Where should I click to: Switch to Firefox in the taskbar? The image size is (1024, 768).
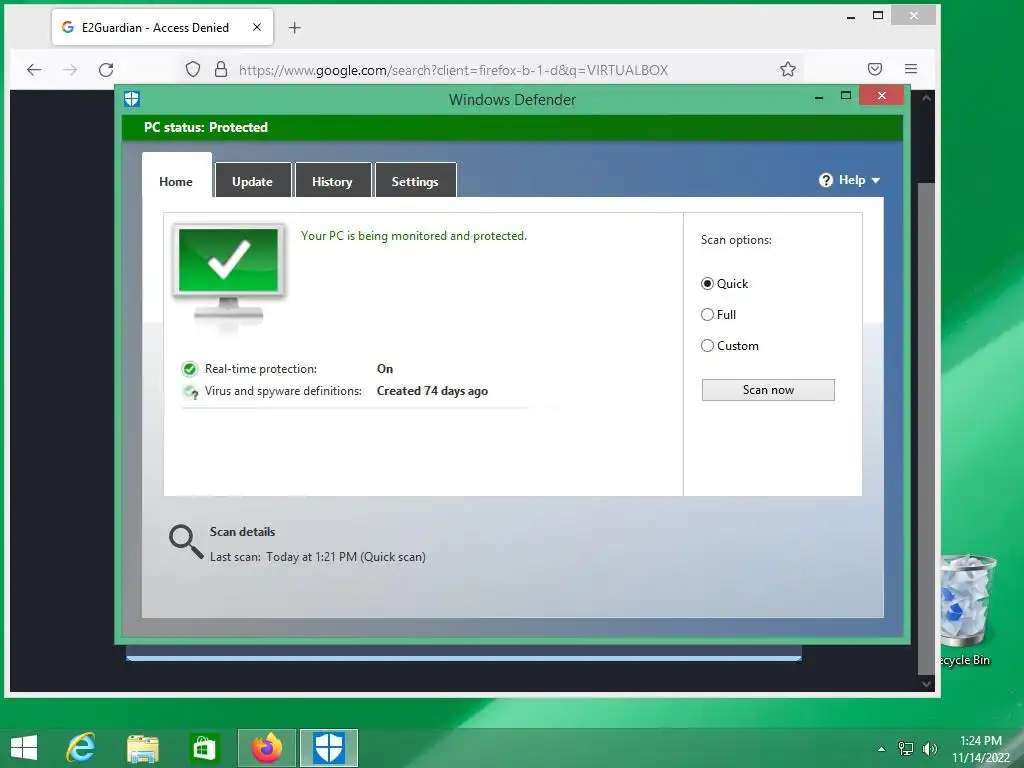point(266,748)
